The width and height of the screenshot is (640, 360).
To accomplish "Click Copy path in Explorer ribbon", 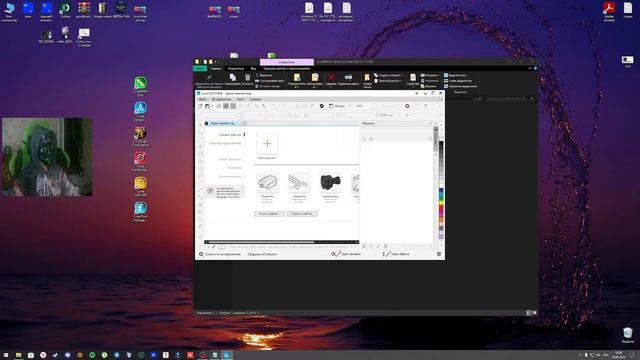I will [x=269, y=81].
